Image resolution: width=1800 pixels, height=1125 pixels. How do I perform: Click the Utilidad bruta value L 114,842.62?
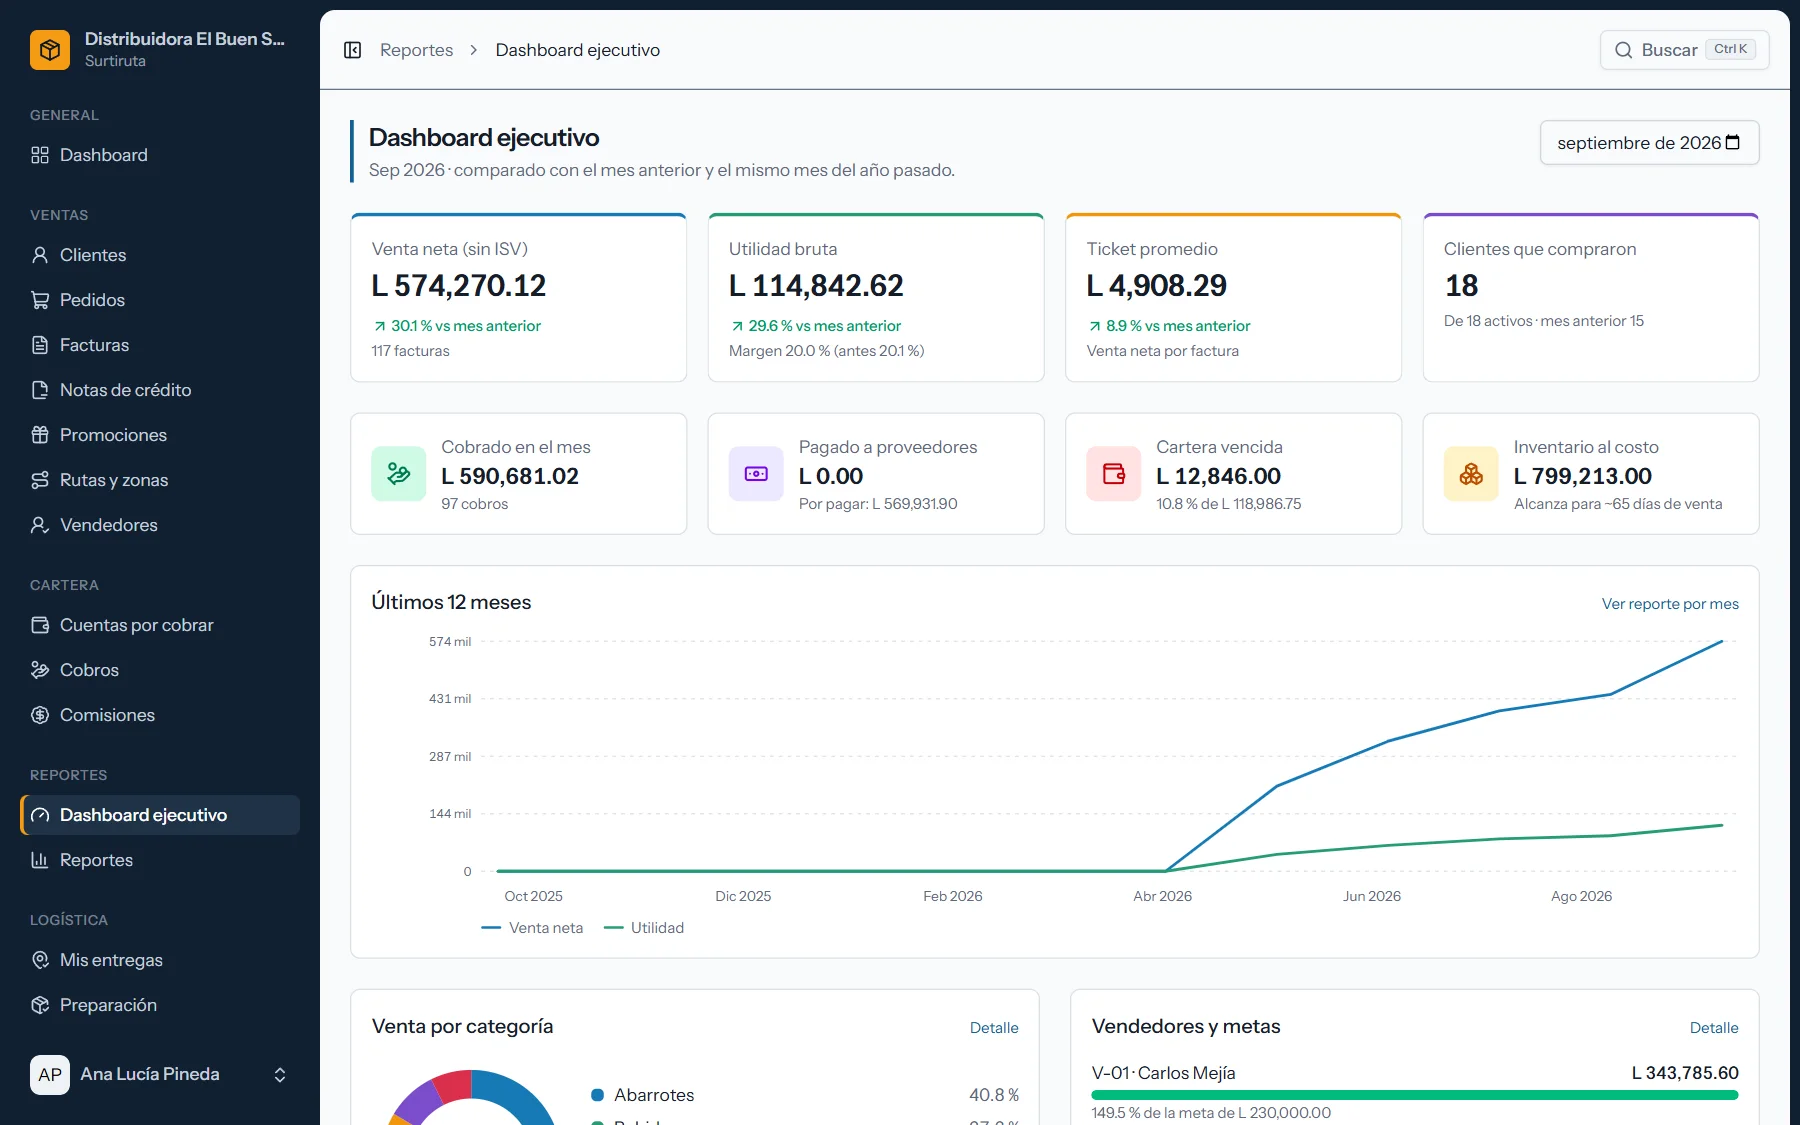pos(816,286)
